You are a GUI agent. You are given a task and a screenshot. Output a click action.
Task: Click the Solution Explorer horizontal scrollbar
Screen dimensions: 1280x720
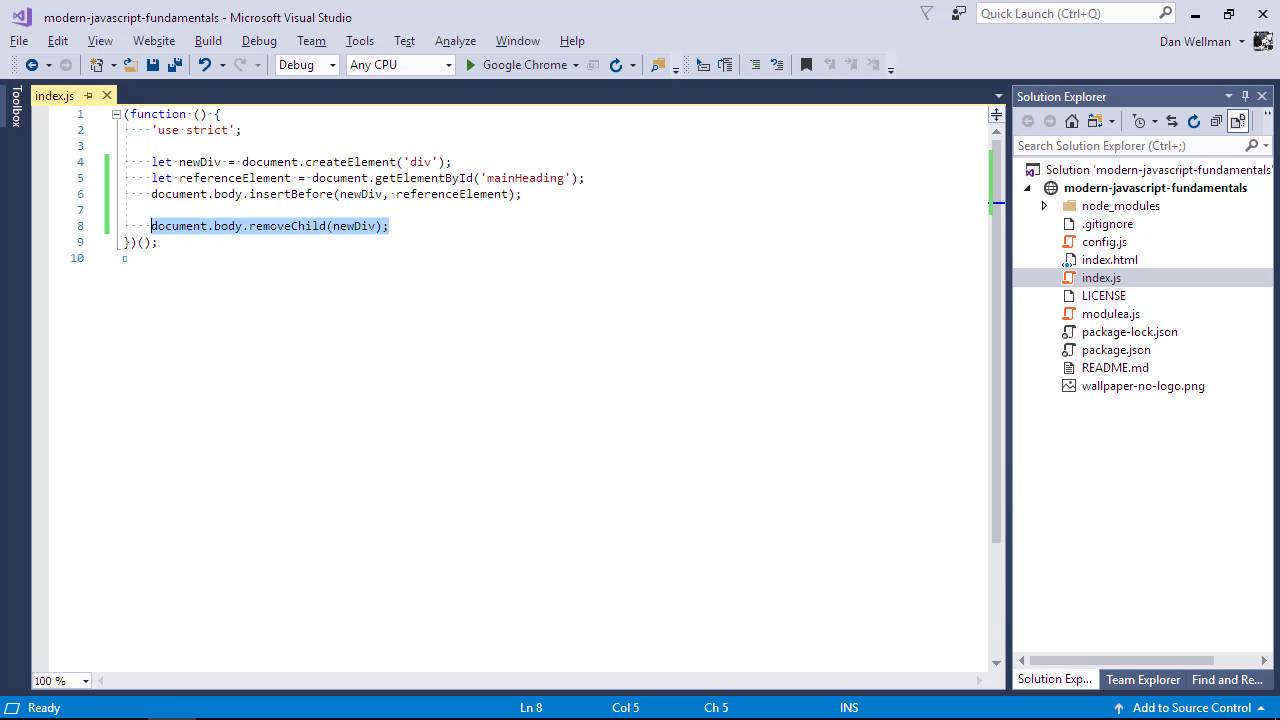coord(1121,660)
